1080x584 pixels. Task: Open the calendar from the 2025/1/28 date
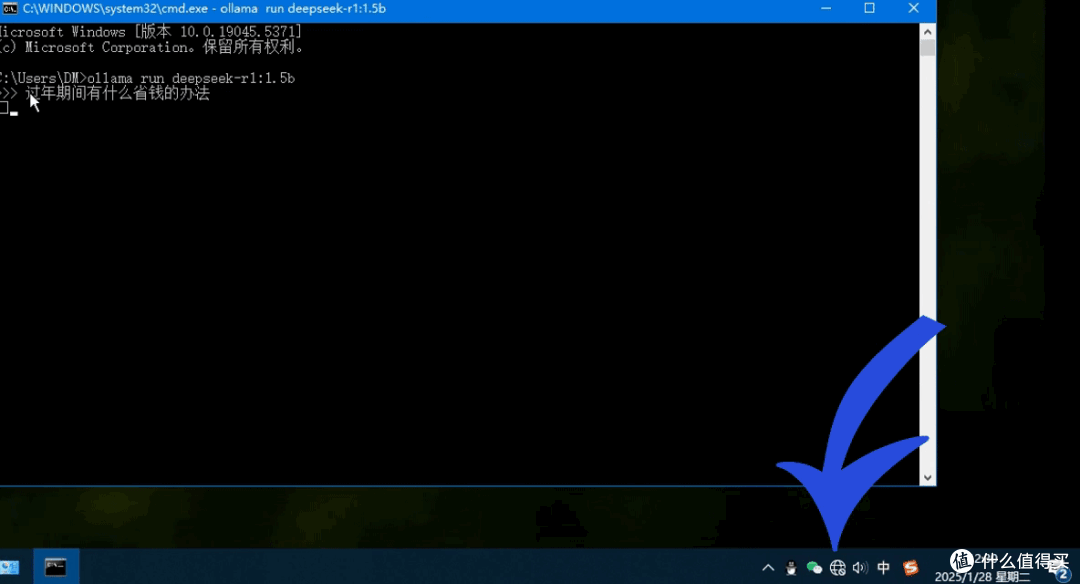[x=982, y=576]
